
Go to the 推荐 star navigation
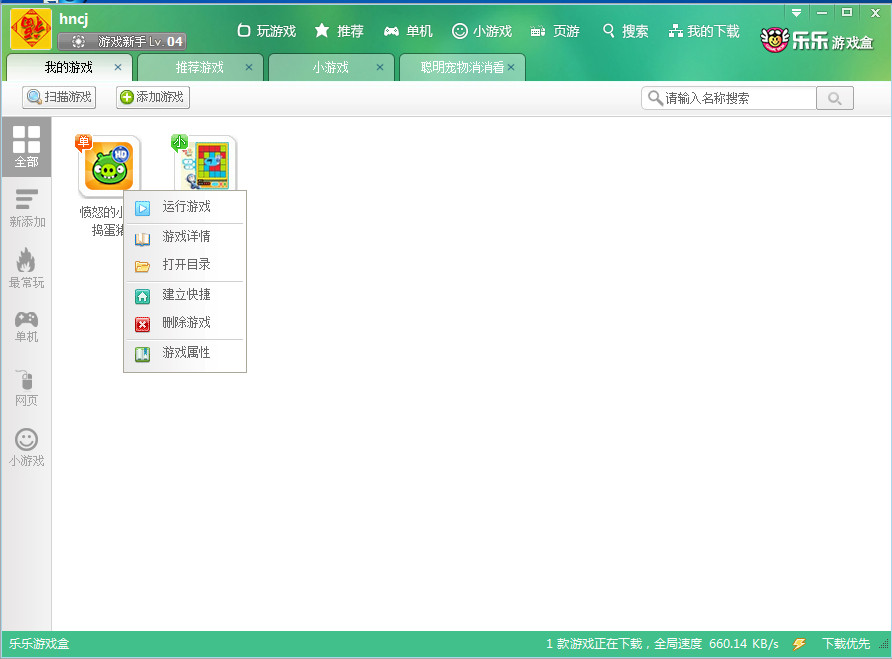pyautogui.click(x=339, y=31)
